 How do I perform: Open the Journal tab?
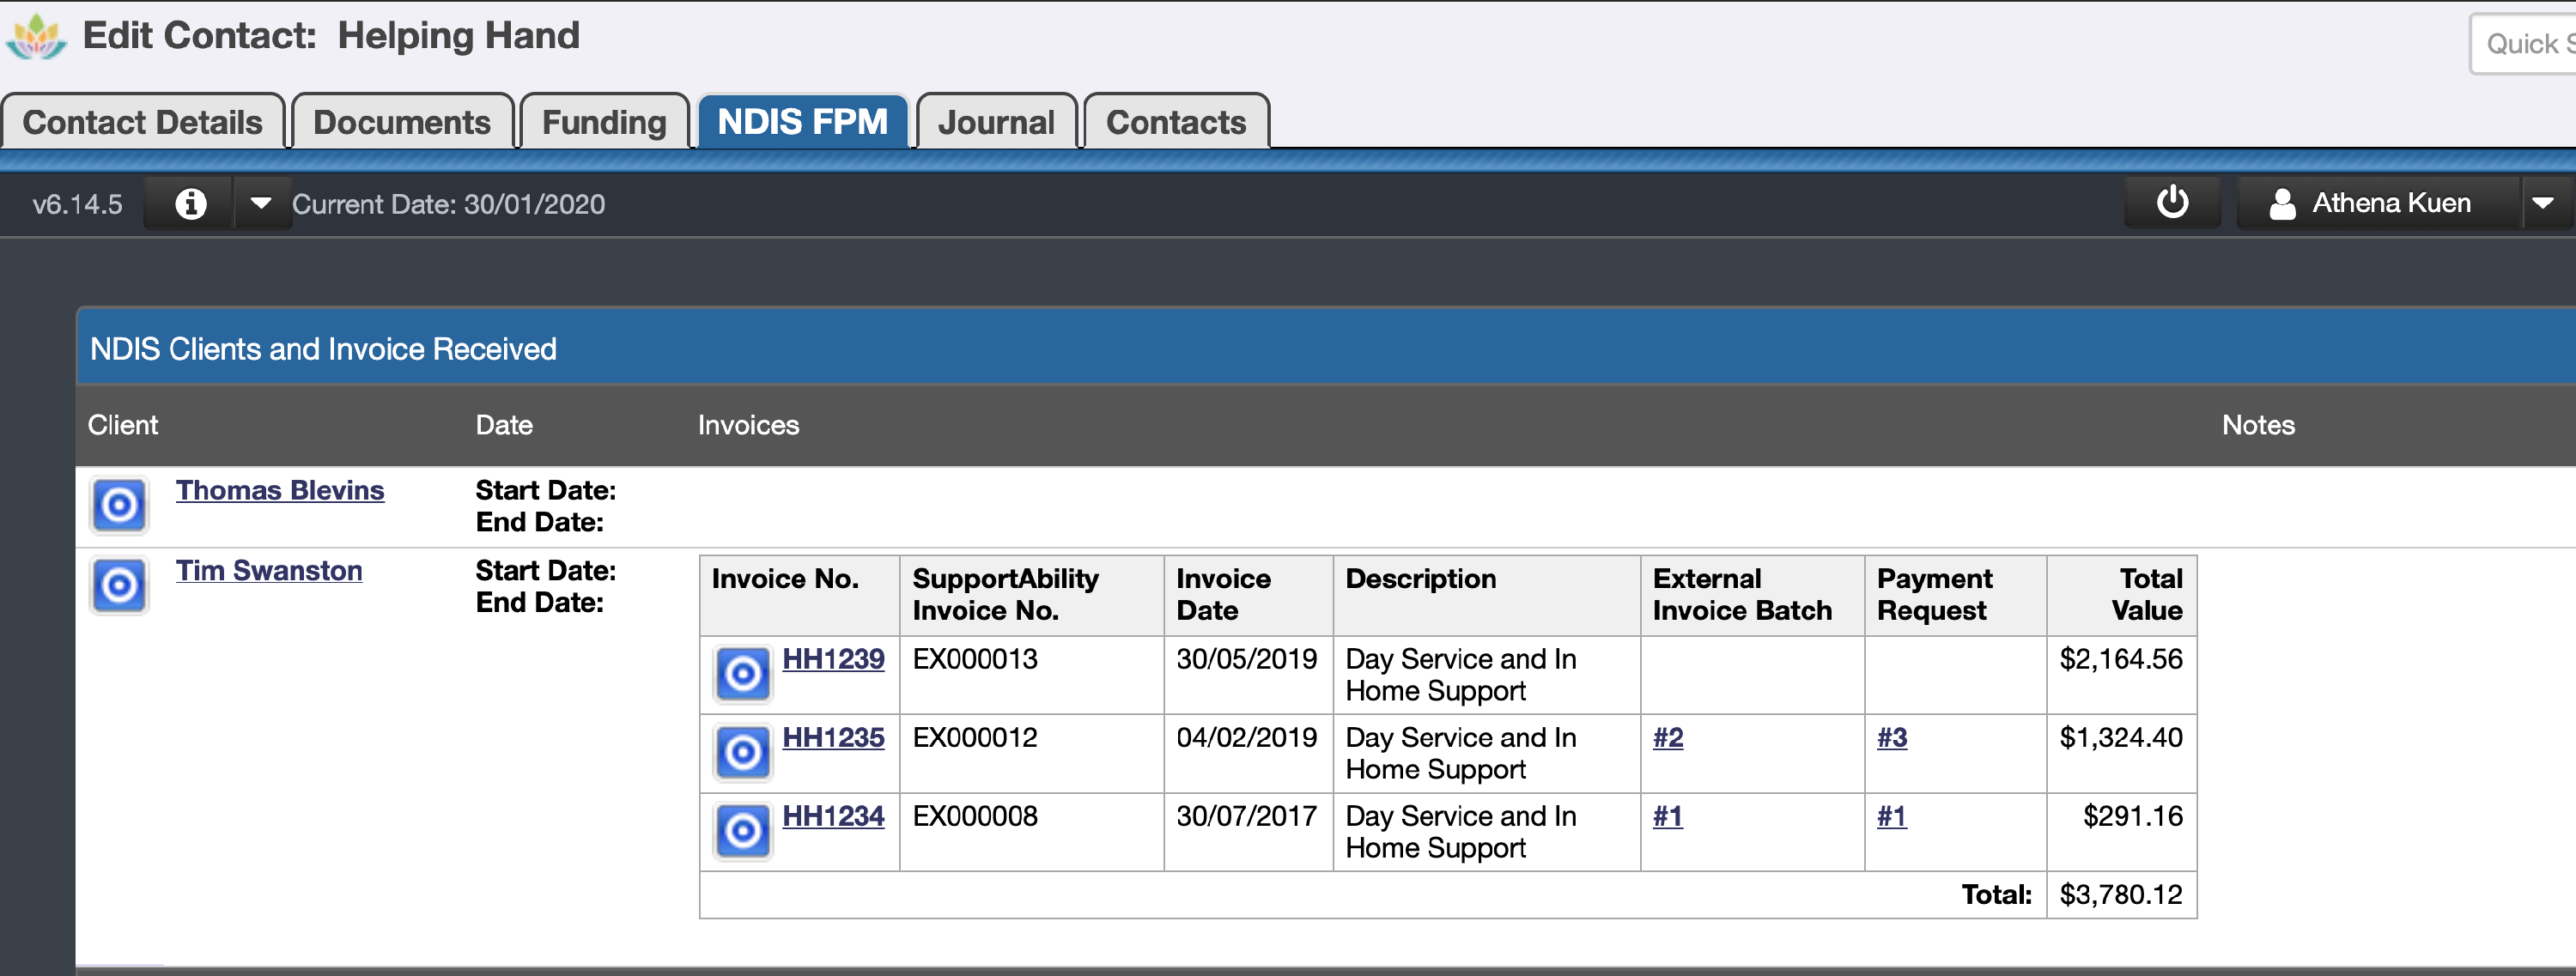click(996, 121)
